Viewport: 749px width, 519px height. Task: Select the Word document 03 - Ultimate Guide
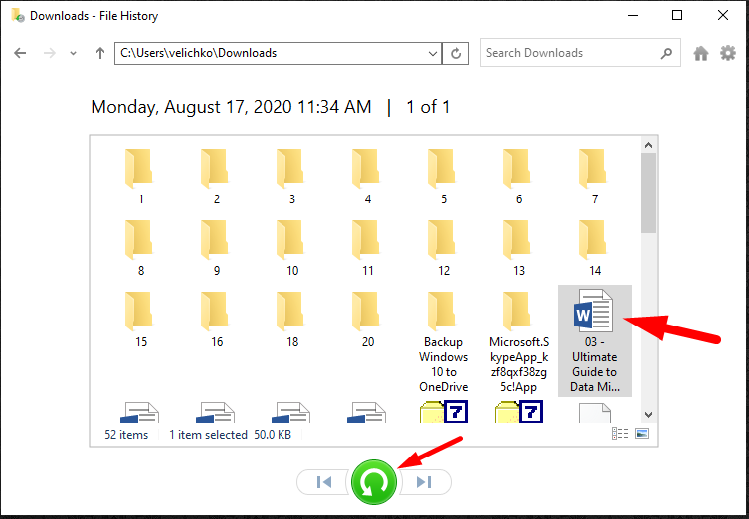(x=594, y=340)
